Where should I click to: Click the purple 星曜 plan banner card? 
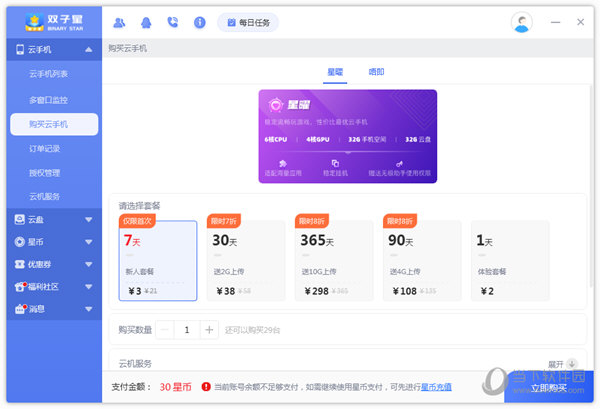click(x=347, y=136)
